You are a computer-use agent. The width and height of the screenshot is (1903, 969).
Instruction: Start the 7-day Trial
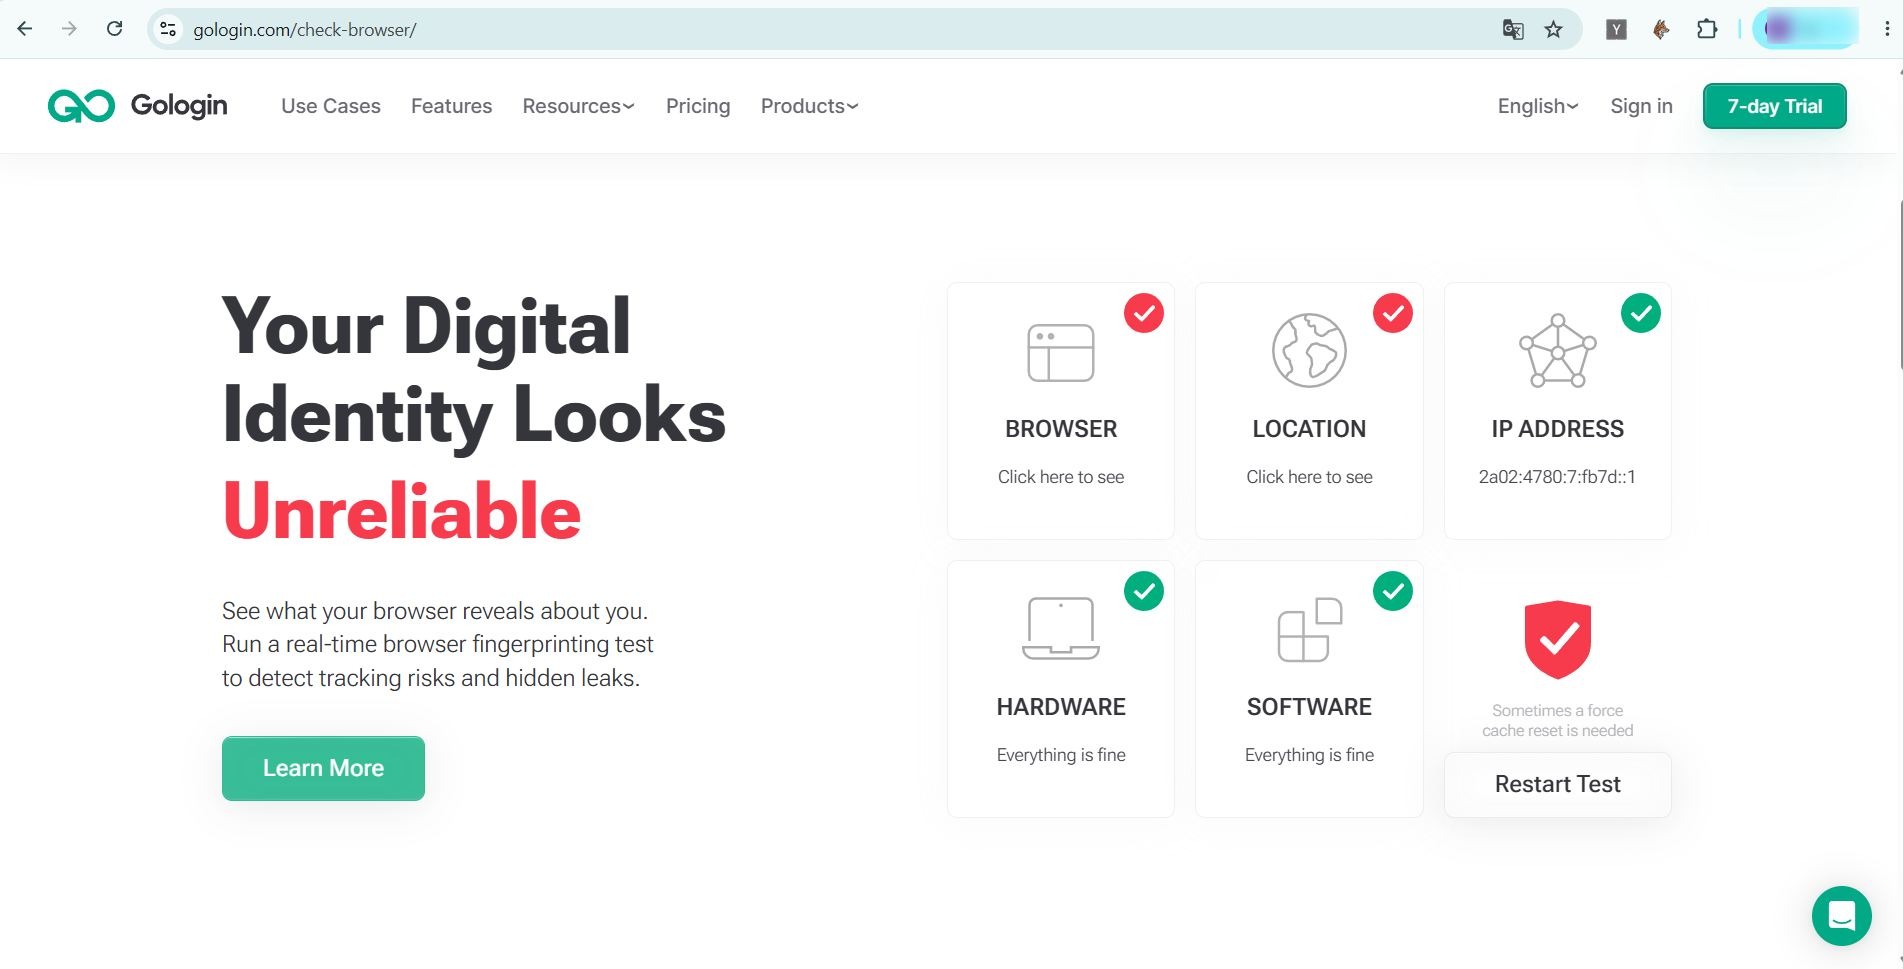coord(1774,106)
